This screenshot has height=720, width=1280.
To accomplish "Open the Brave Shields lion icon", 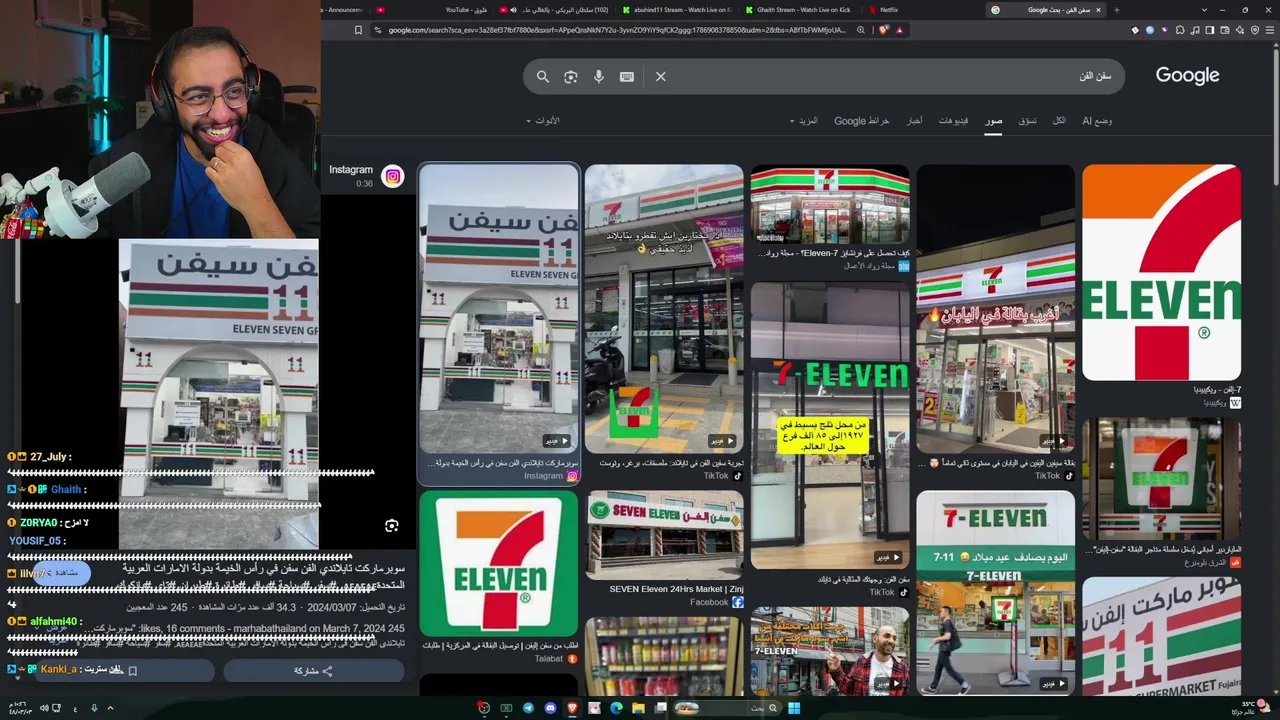I will click(883, 30).
